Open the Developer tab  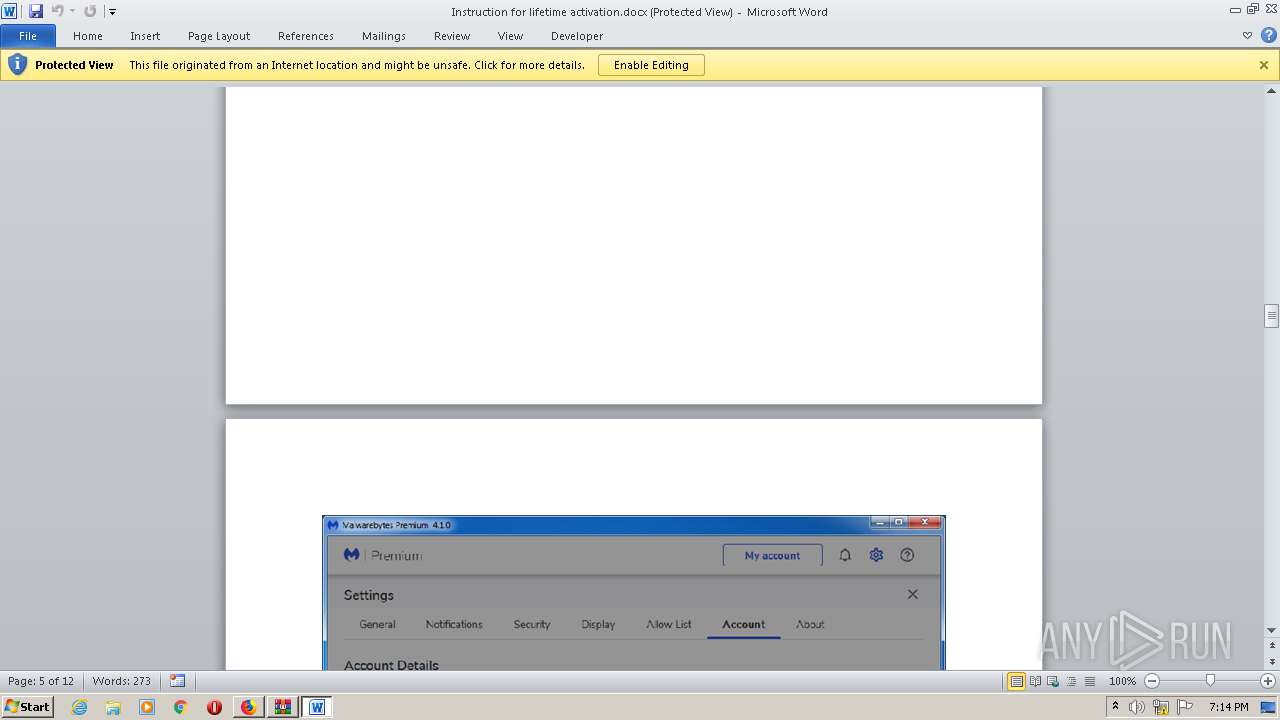click(577, 36)
